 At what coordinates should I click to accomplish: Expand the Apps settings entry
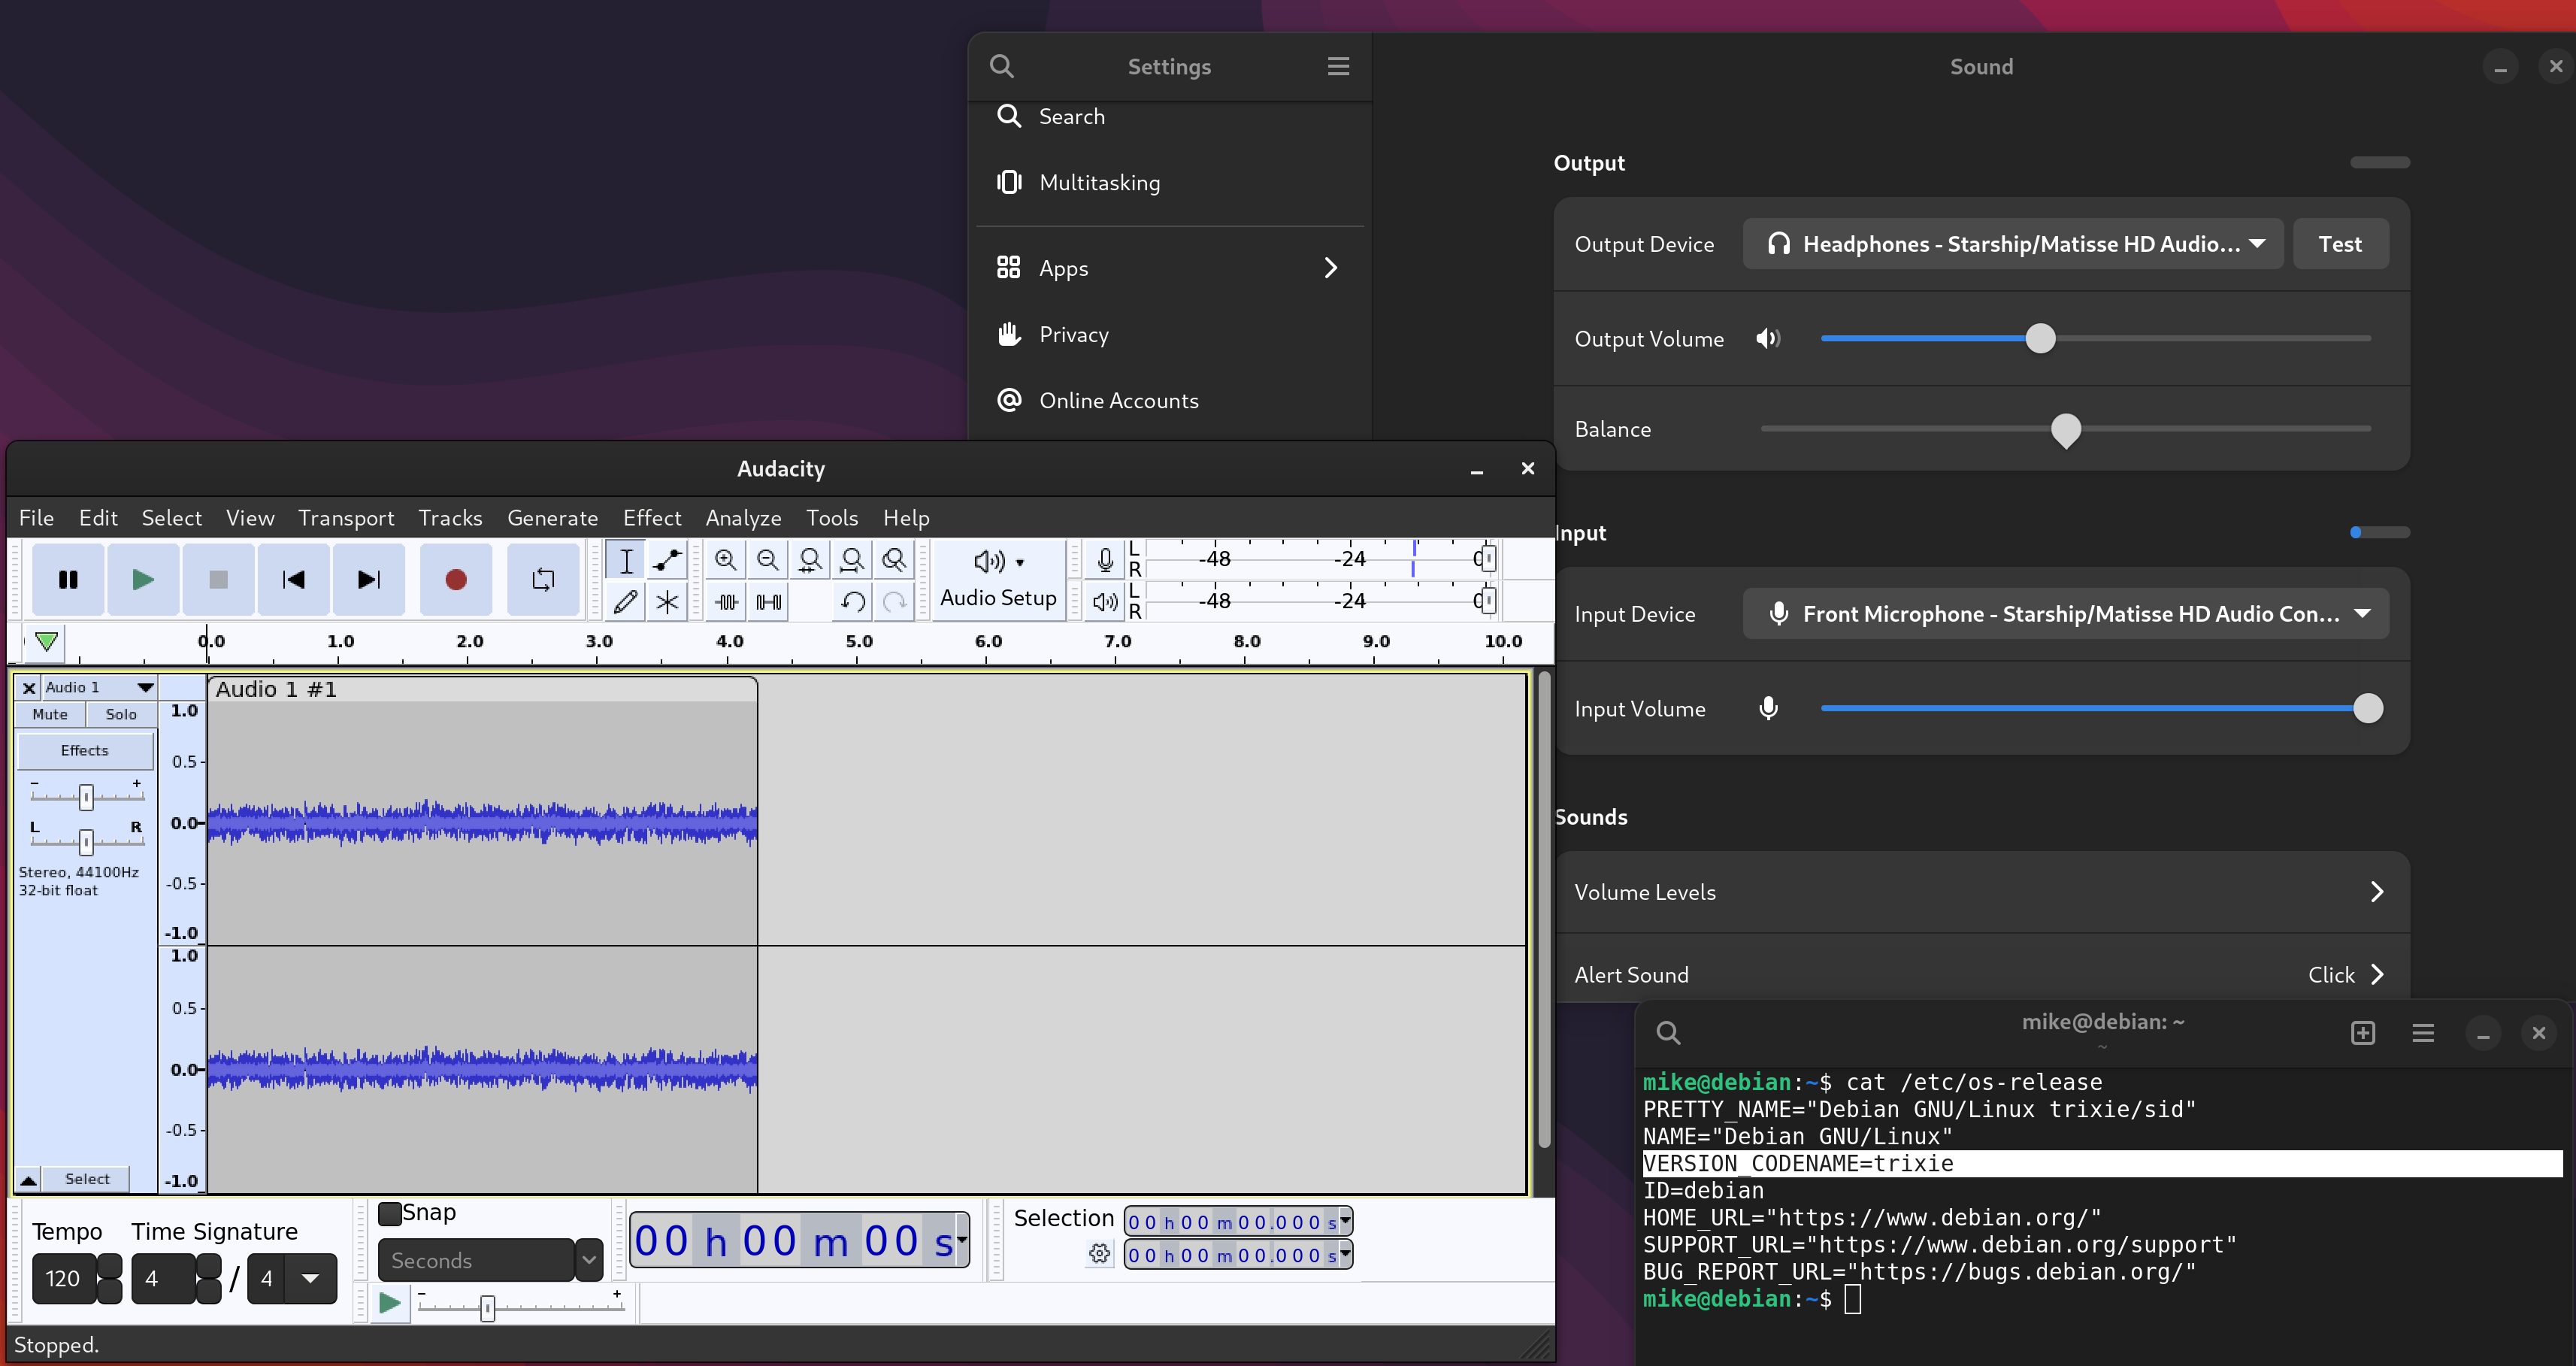pyautogui.click(x=1169, y=268)
